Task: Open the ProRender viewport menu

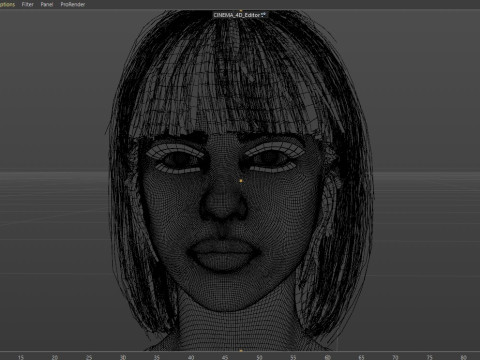Action: [x=73, y=4]
